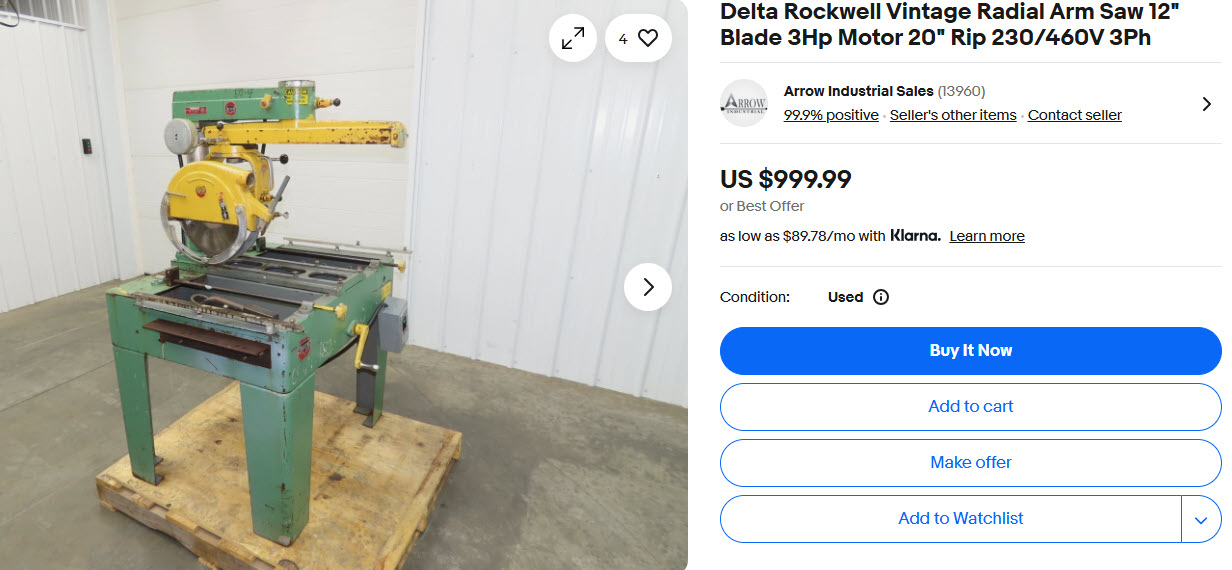Open Klarna Learn more link
This screenshot has width=1232, height=570.
[x=987, y=236]
